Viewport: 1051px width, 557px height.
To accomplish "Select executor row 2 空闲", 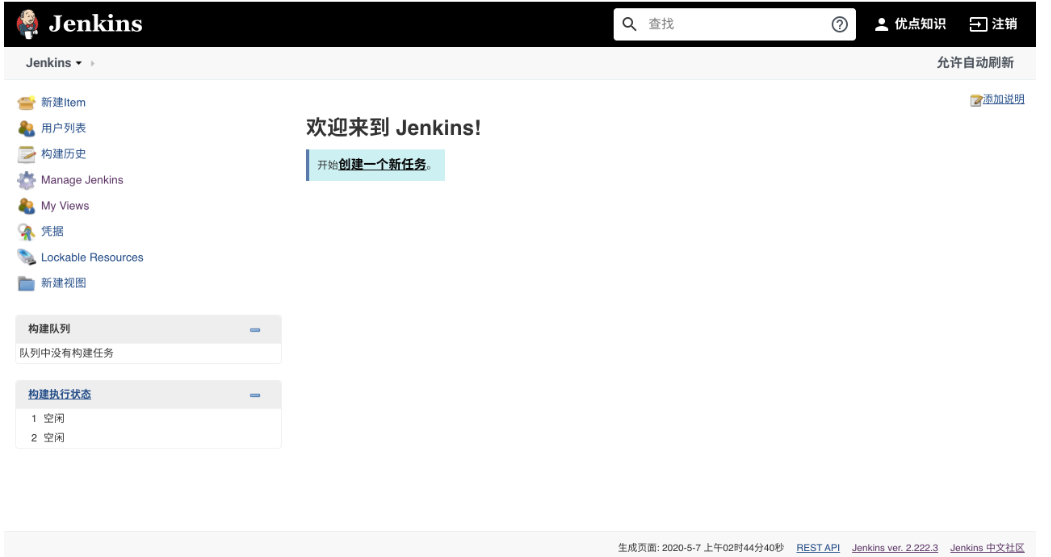I will tap(148, 438).
